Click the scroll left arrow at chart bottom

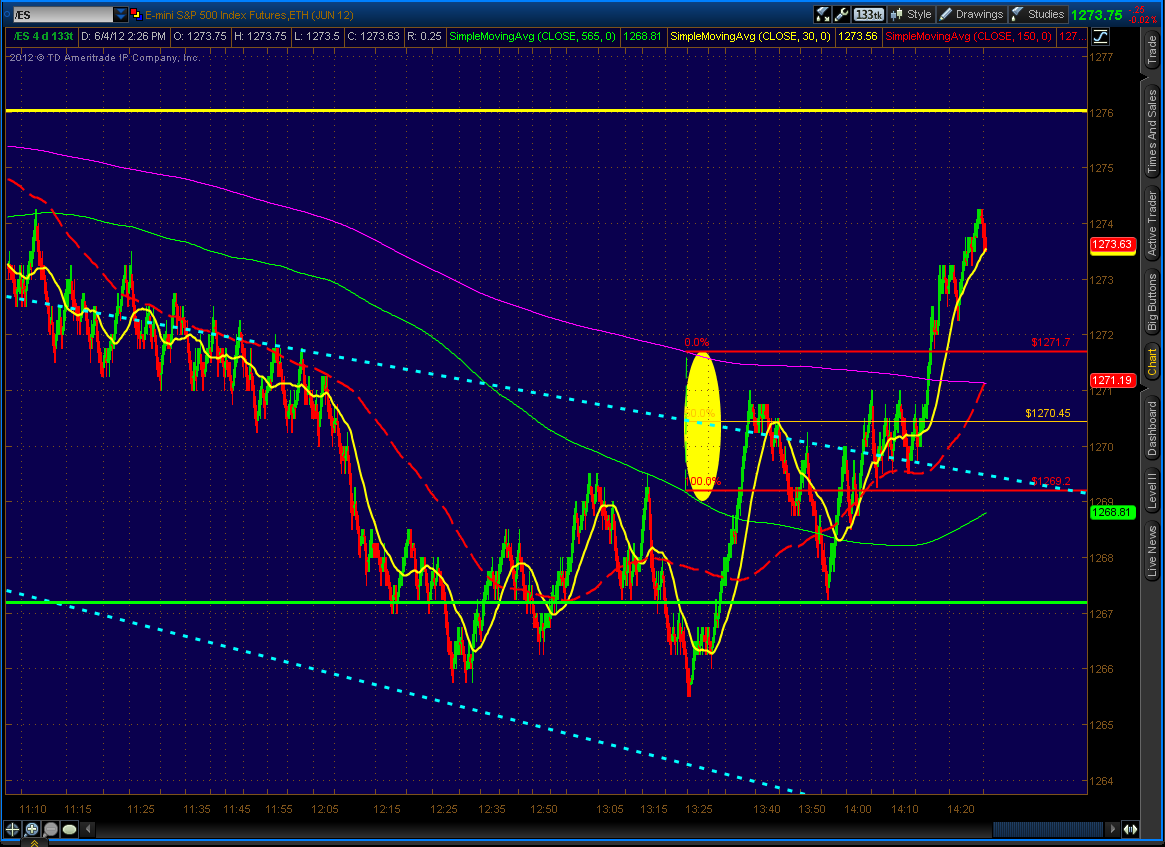tap(88, 829)
